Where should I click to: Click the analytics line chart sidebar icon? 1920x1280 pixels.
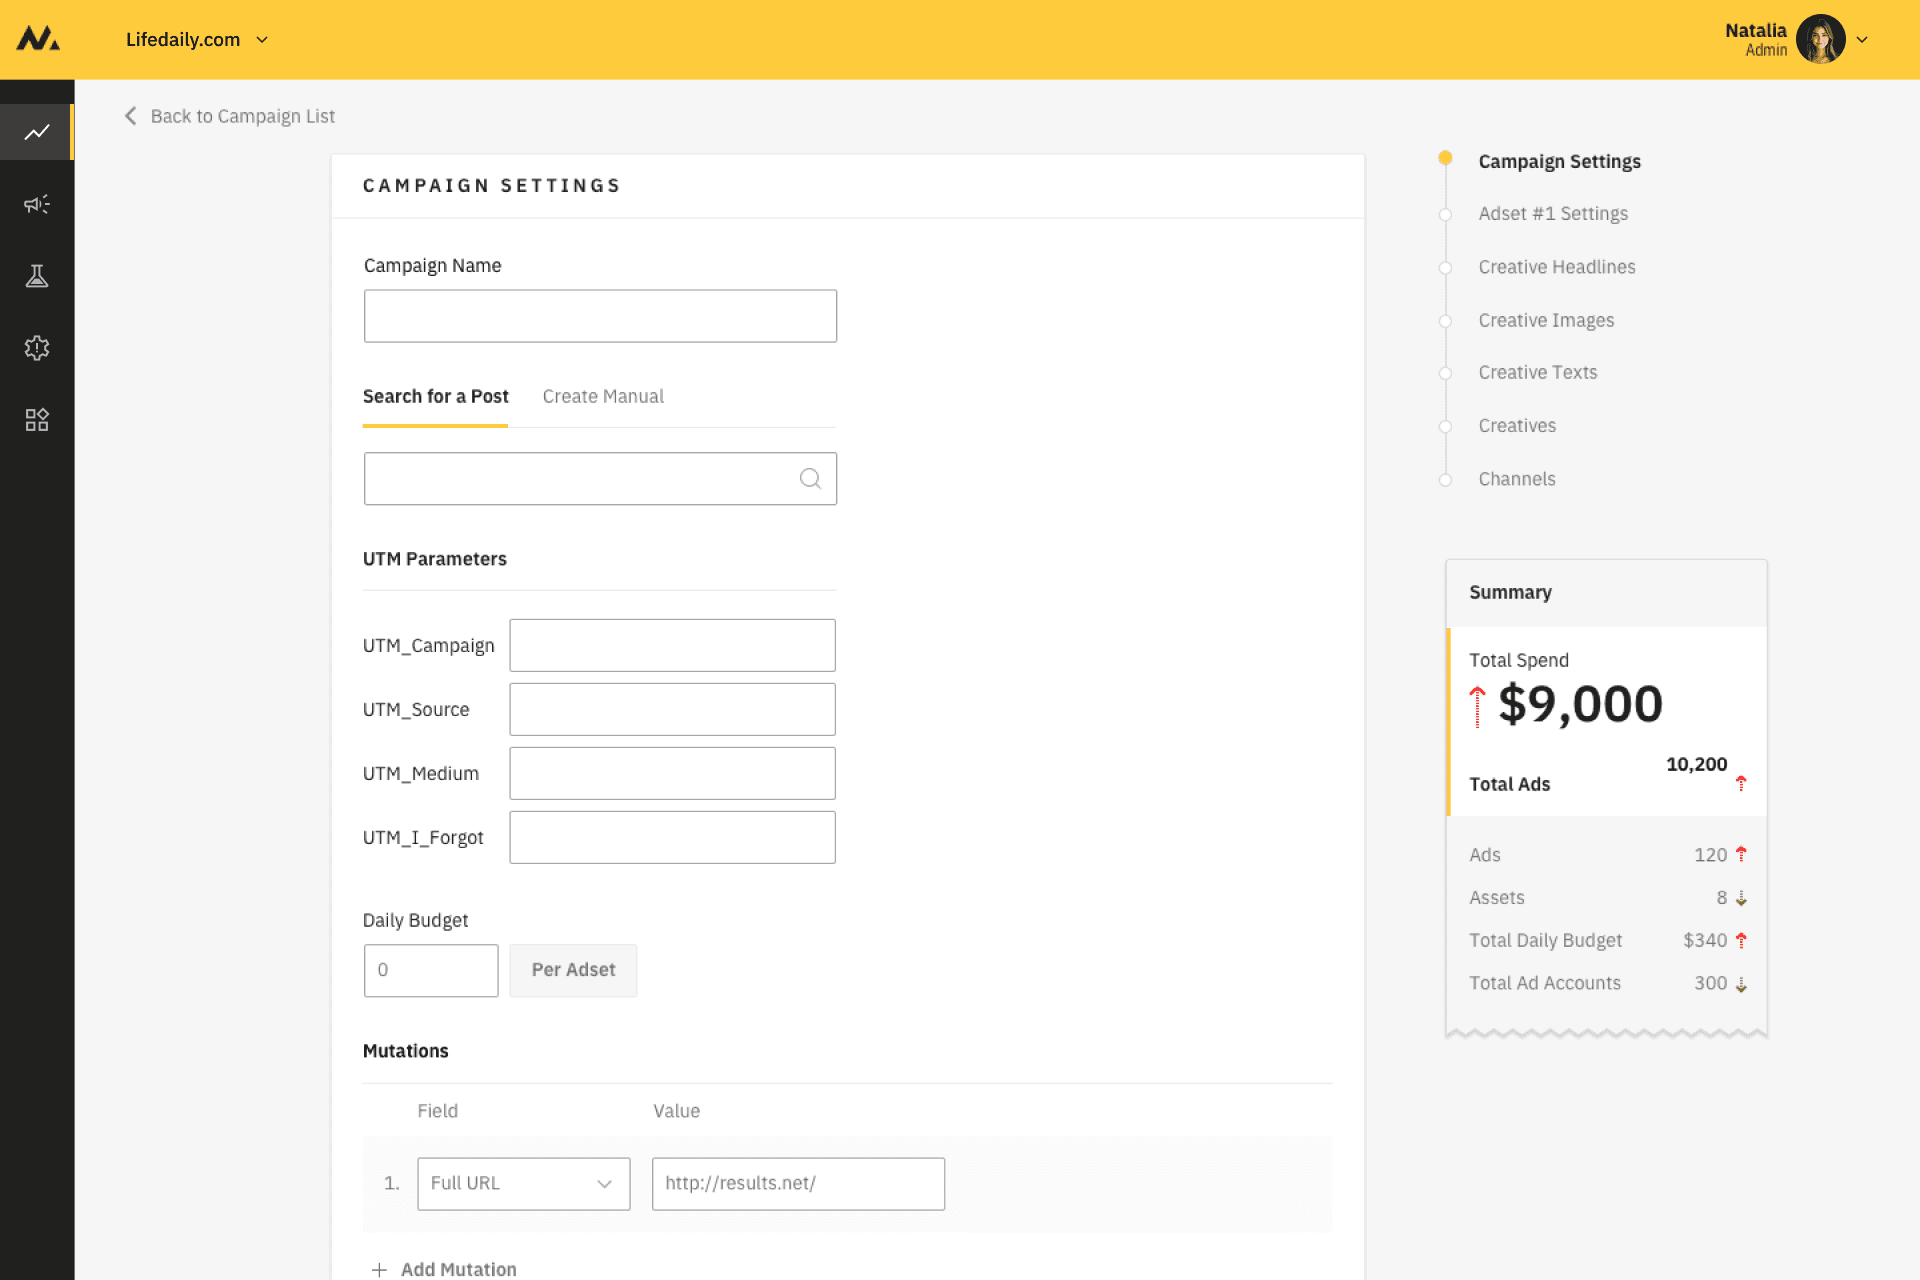click(37, 132)
